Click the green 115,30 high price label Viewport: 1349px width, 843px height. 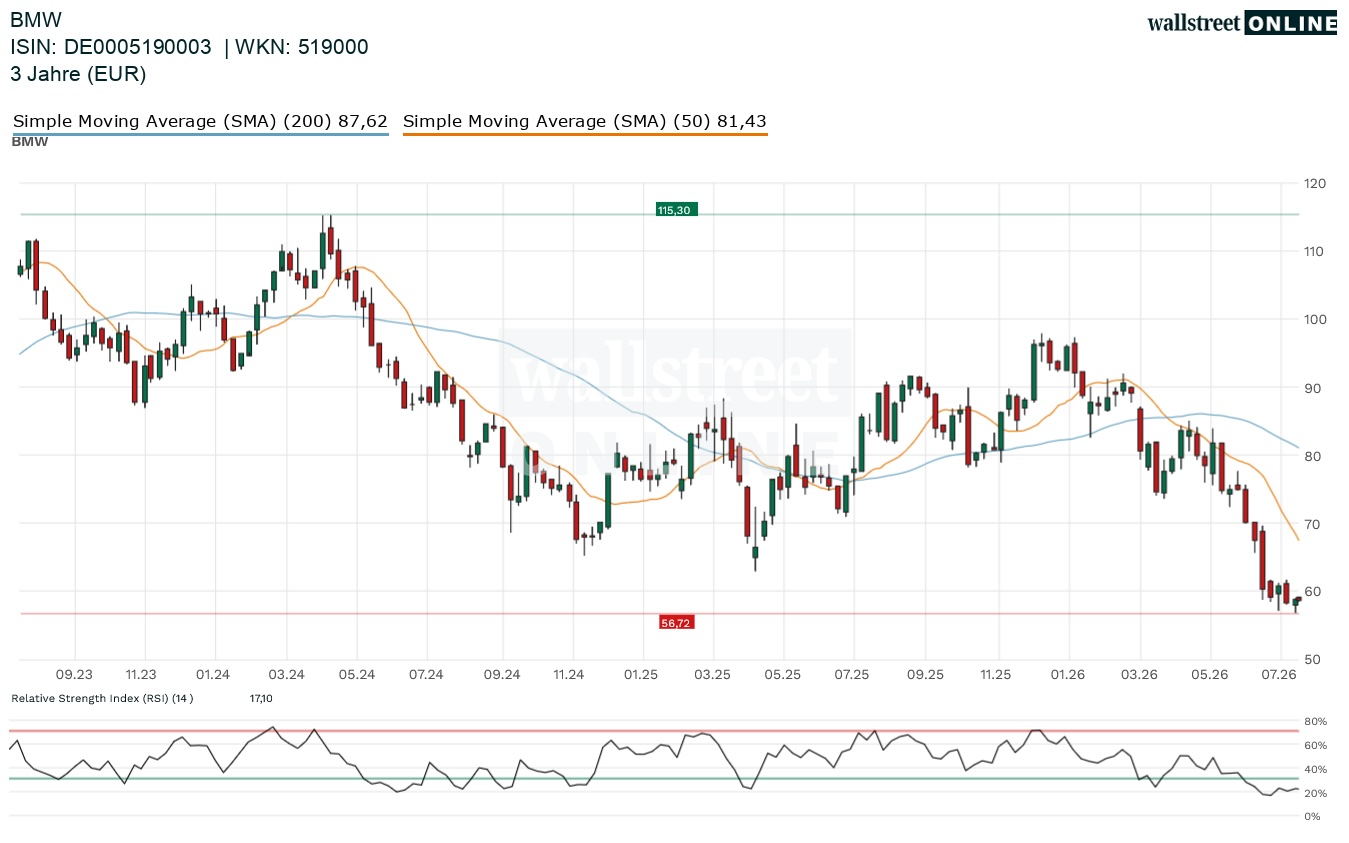tap(675, 210)
